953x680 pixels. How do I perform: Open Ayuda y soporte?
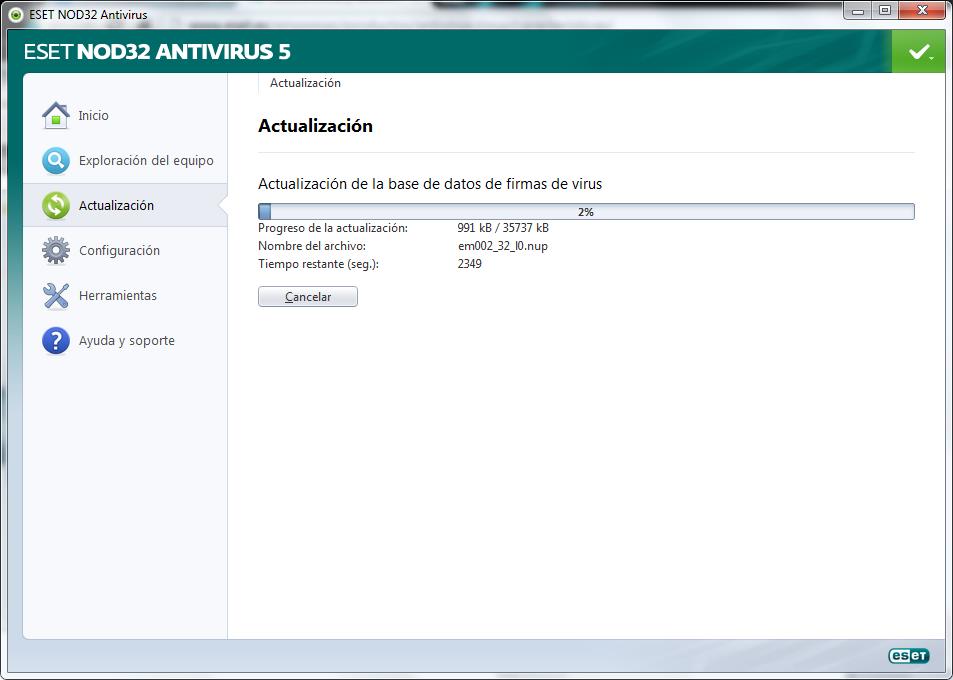(125, 340)
